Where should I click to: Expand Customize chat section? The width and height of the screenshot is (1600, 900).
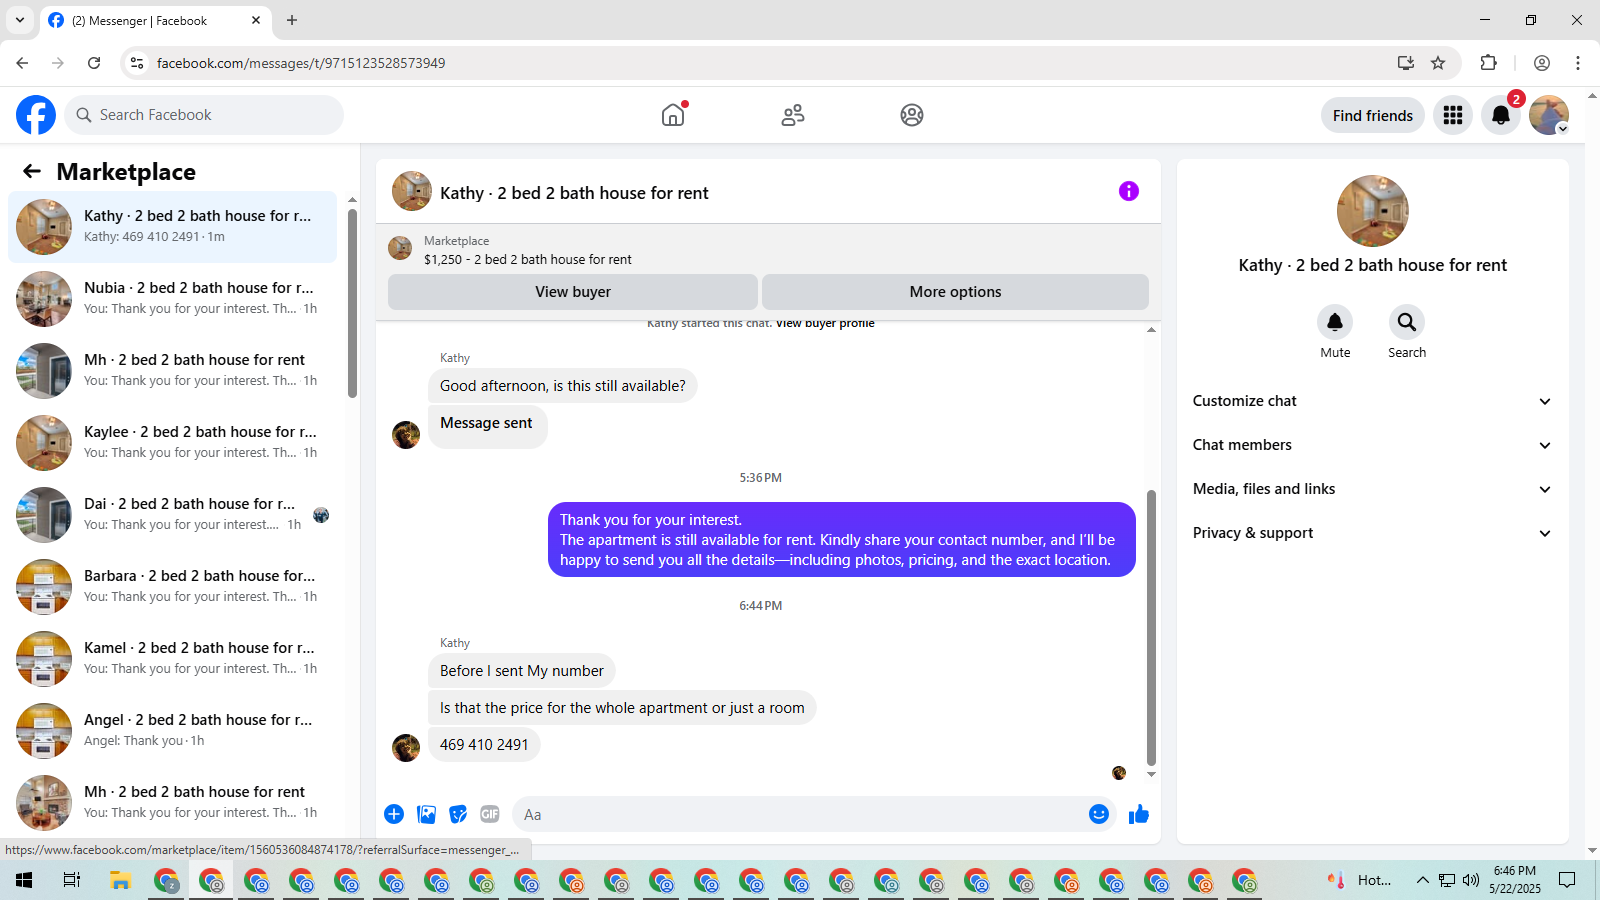pos(1372,401)
